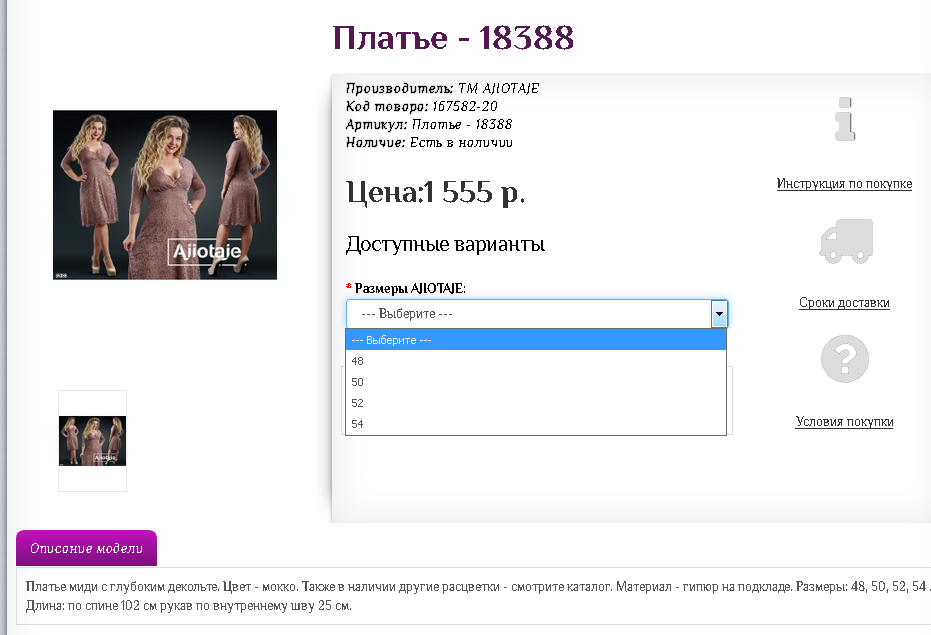Choose size 52 from the list
The width and height of the screenshot is (931, 635).
tap(536, 403)
